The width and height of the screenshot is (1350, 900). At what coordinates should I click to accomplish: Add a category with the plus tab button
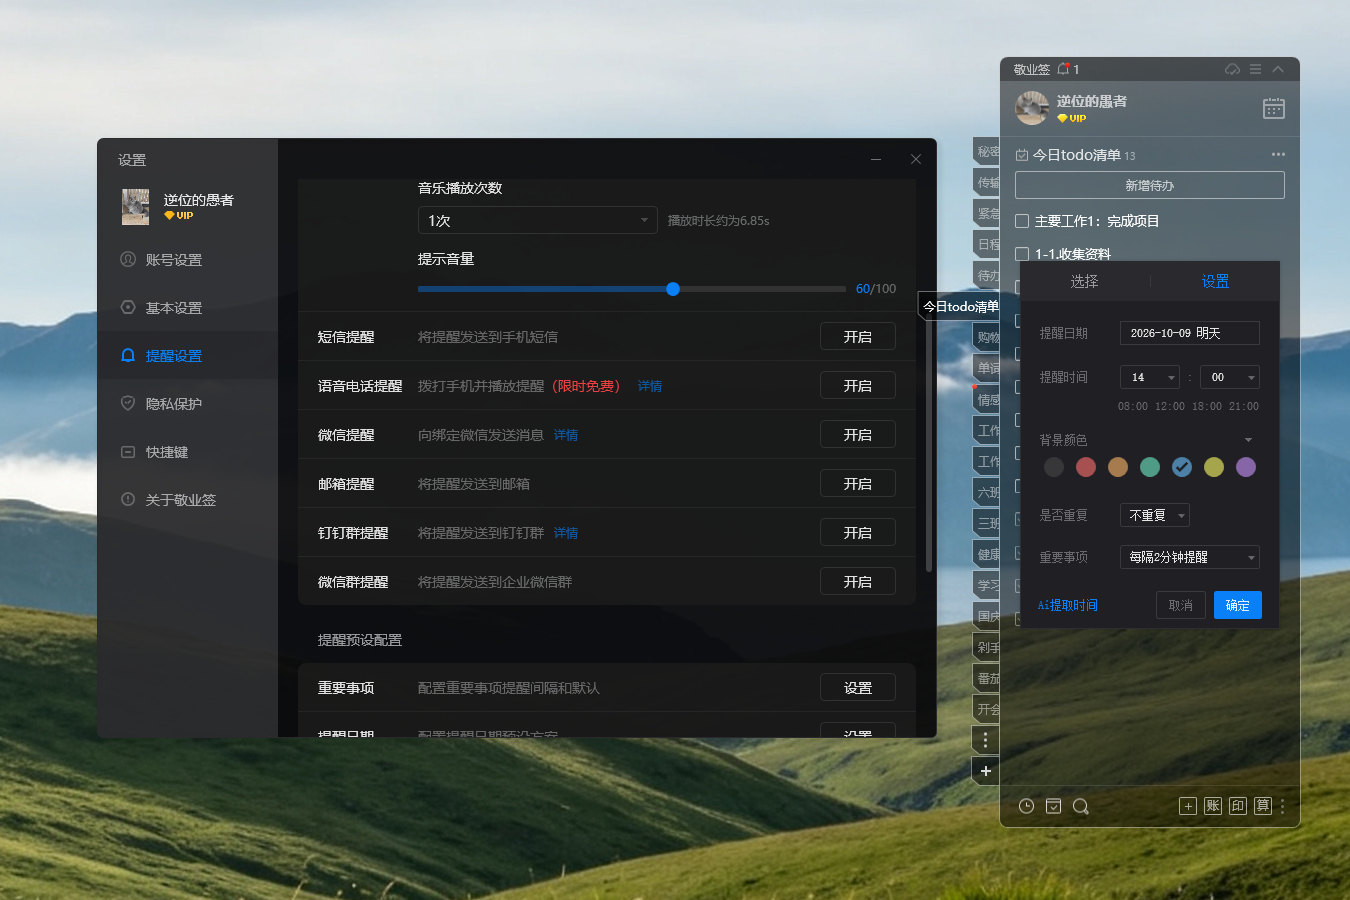(985, 771)
